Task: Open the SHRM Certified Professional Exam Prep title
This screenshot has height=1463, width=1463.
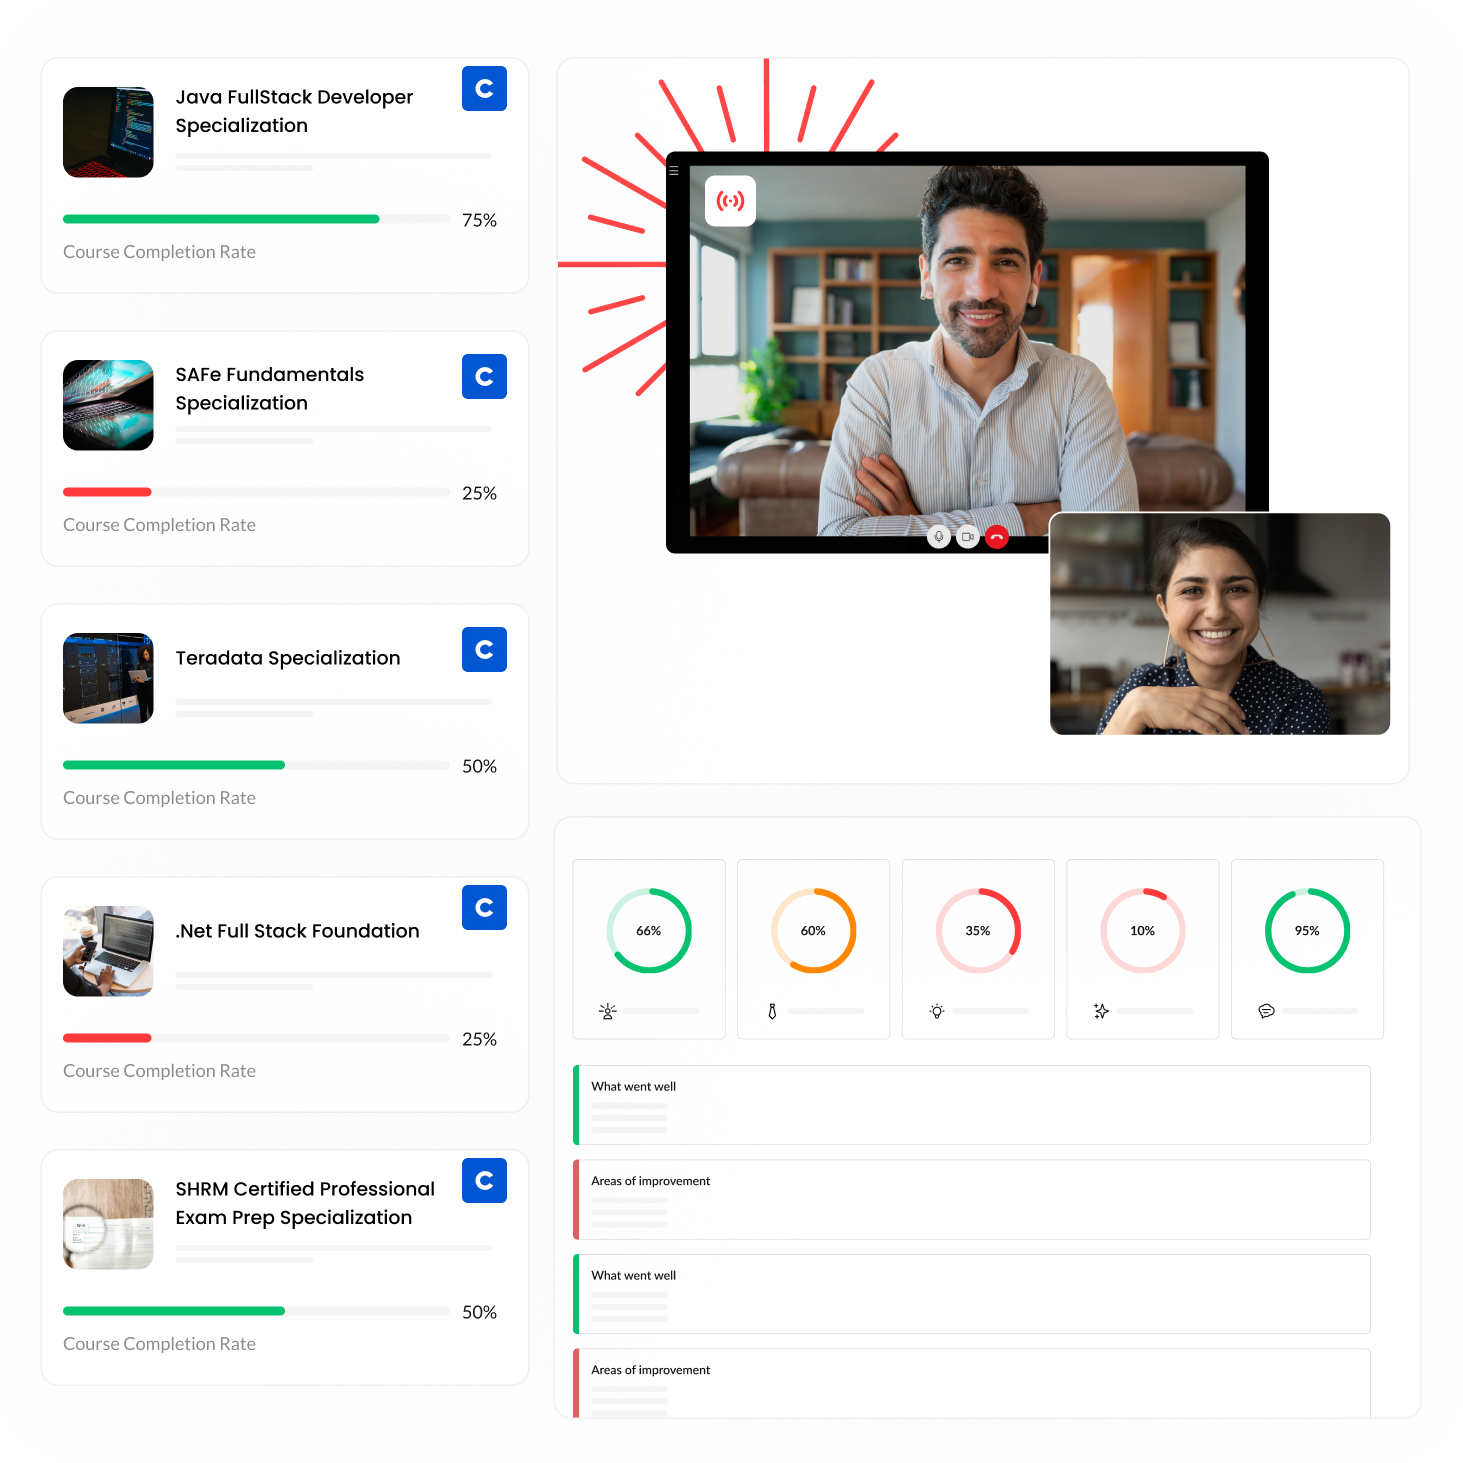Action: point(305,1203)
